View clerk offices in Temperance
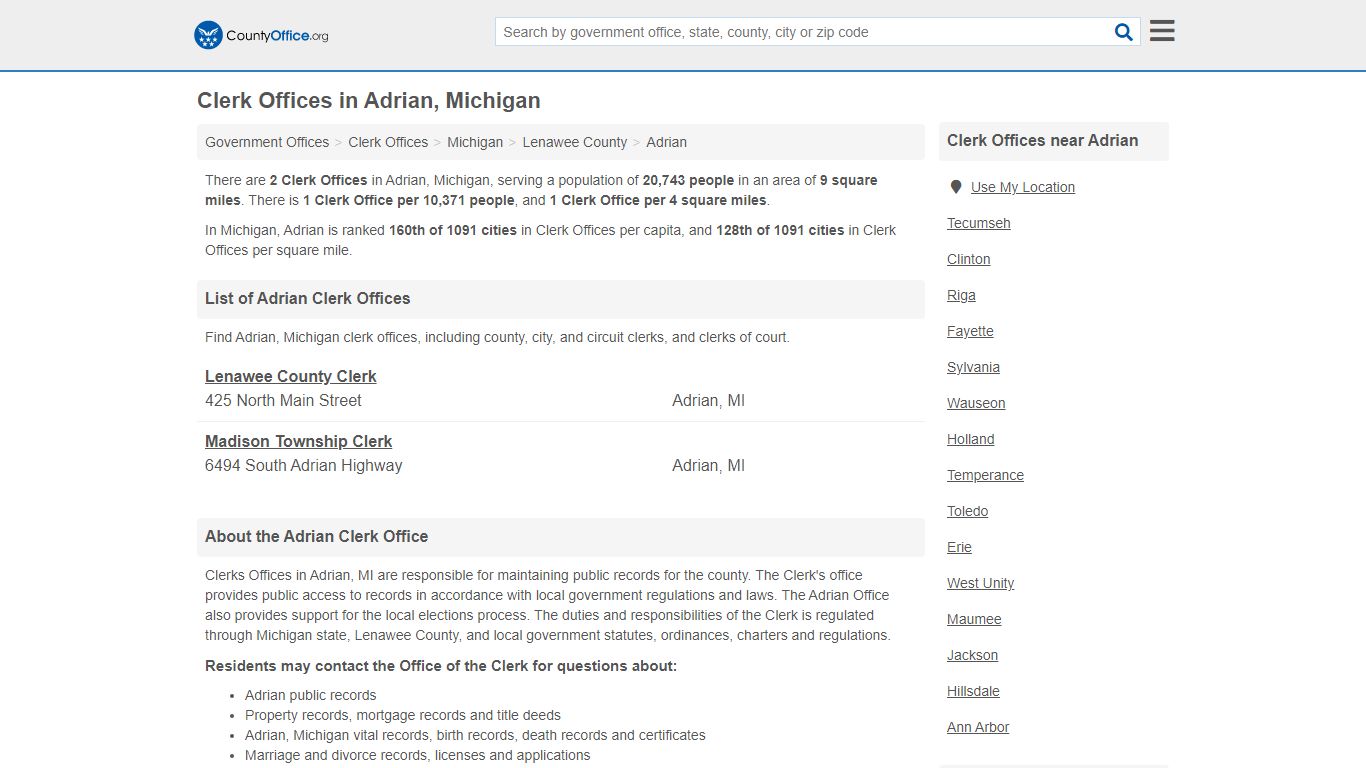Image resolution: width=1366 pixels, height=768 pixels. pyautogui.click(x=985, y=475)
